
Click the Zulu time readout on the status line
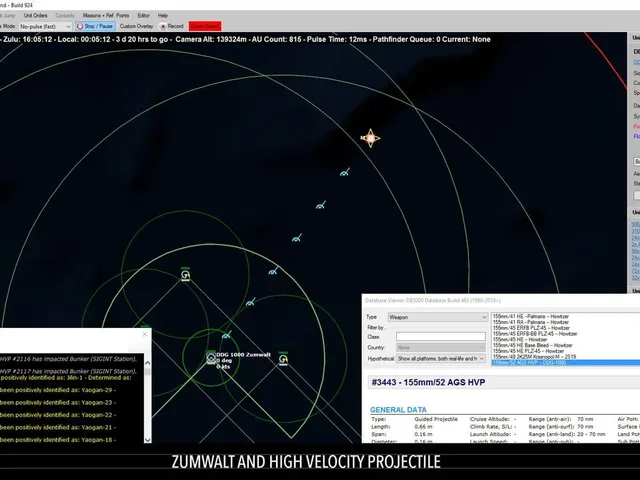click(x=28, y=40)
